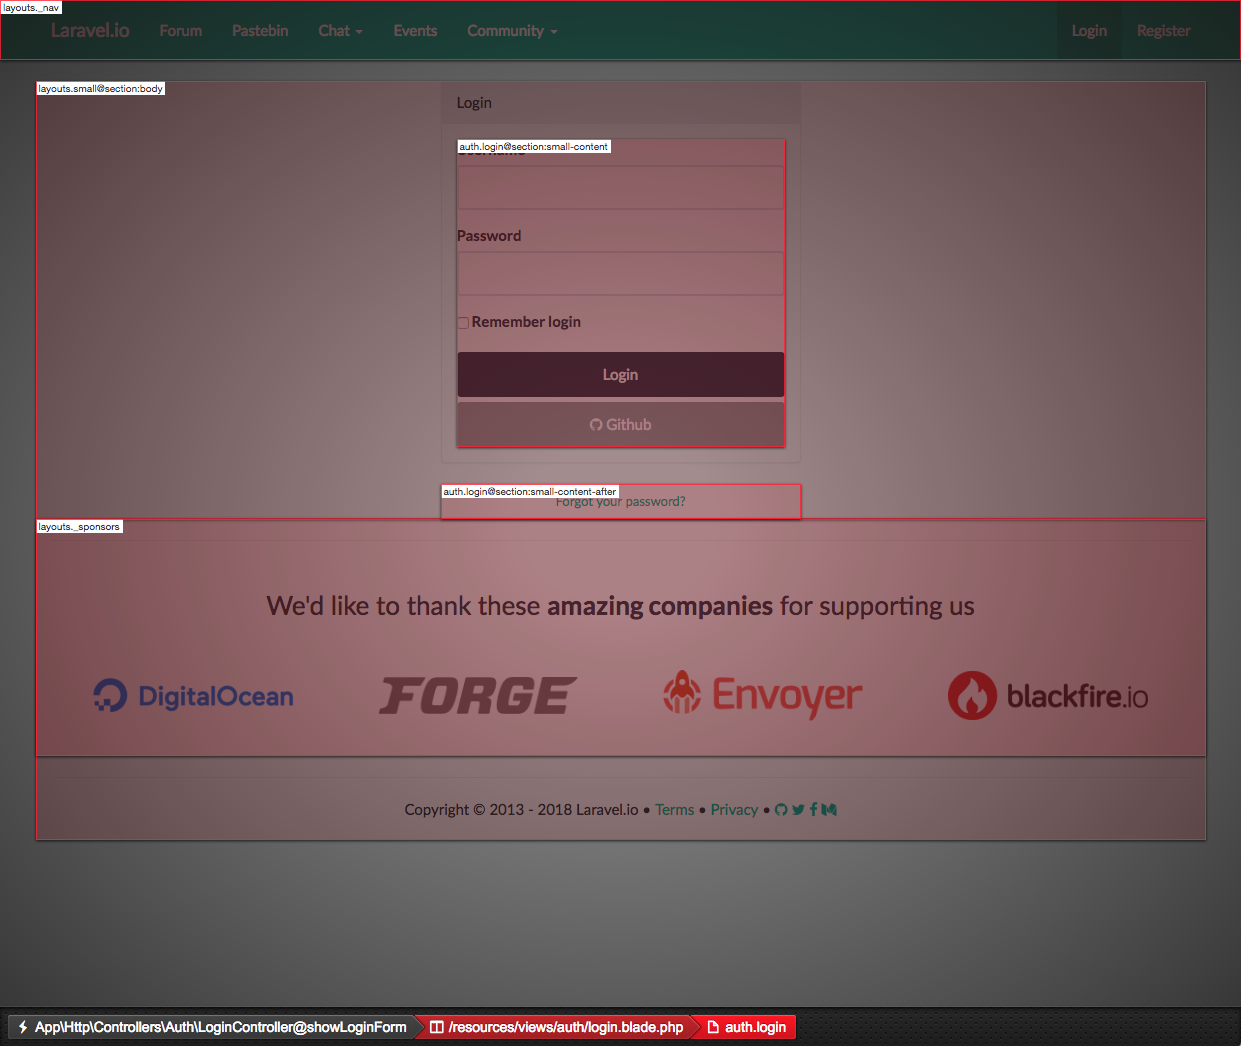Click the LoginController@showLoginForm debug bar item
The image size is (1241, 1046).
[x=212, y=1027]
